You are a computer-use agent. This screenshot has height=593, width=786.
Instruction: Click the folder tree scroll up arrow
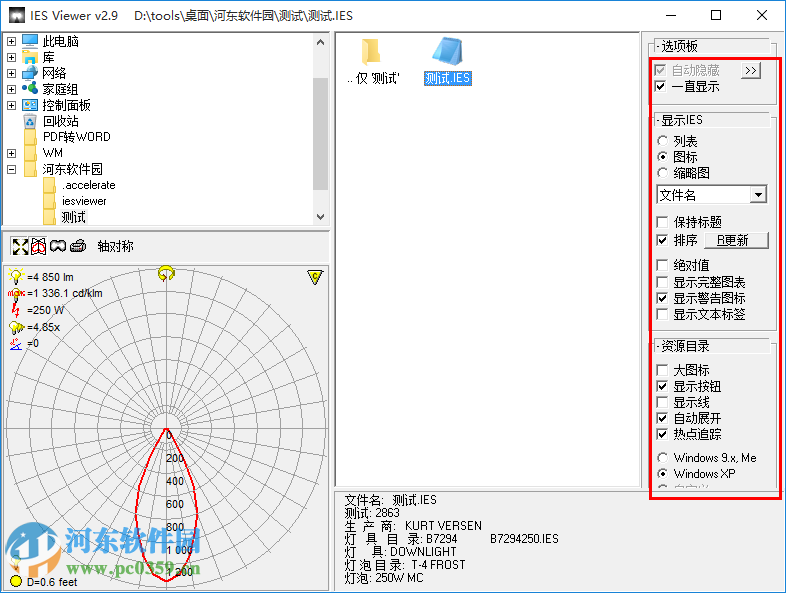[x=320, y=42]
